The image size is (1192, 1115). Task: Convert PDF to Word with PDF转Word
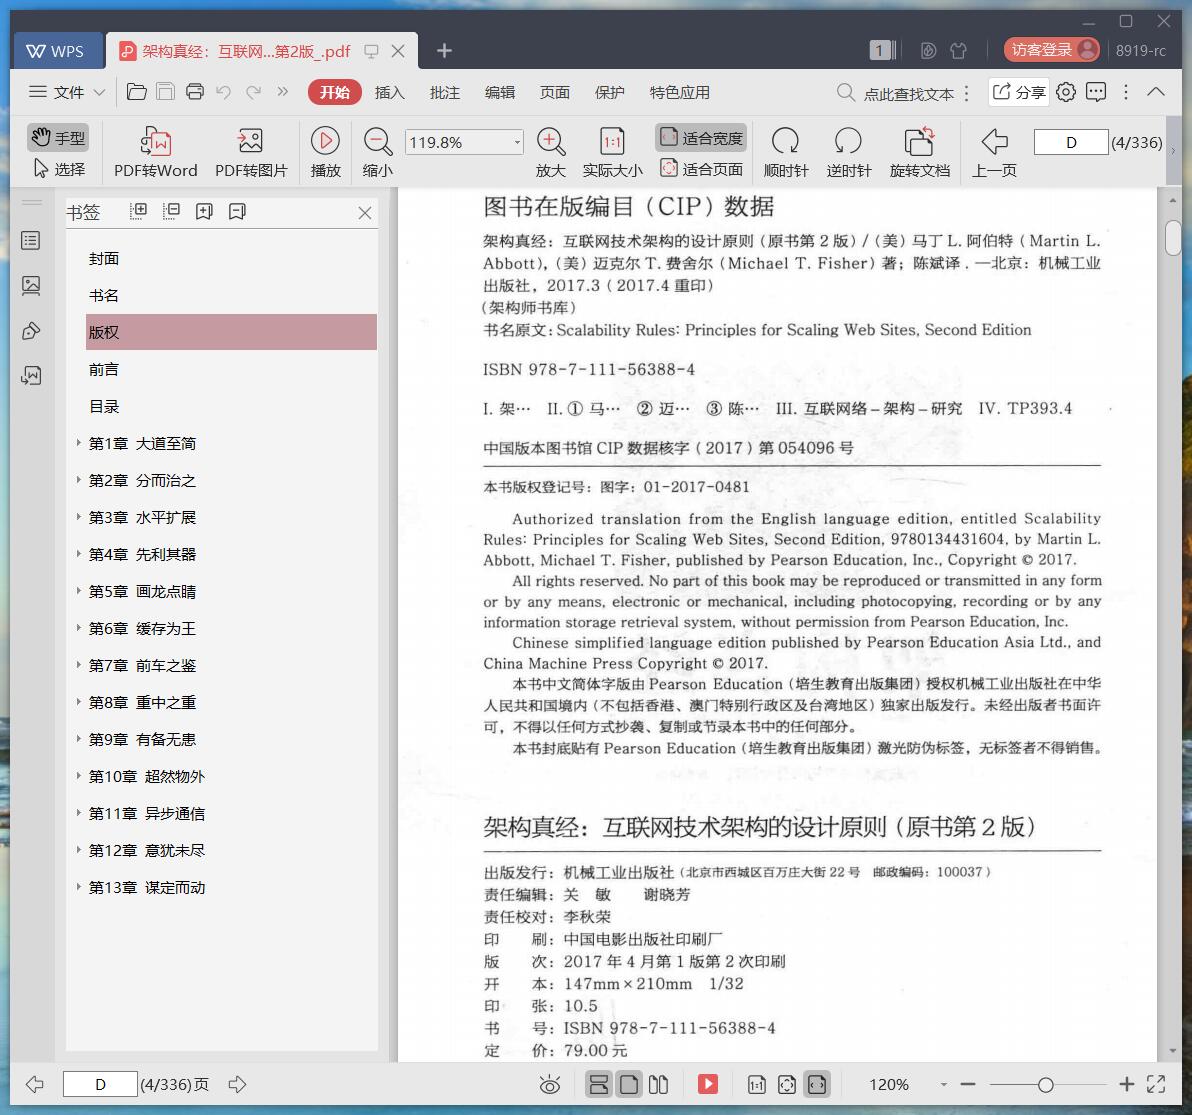coord(155,152)
